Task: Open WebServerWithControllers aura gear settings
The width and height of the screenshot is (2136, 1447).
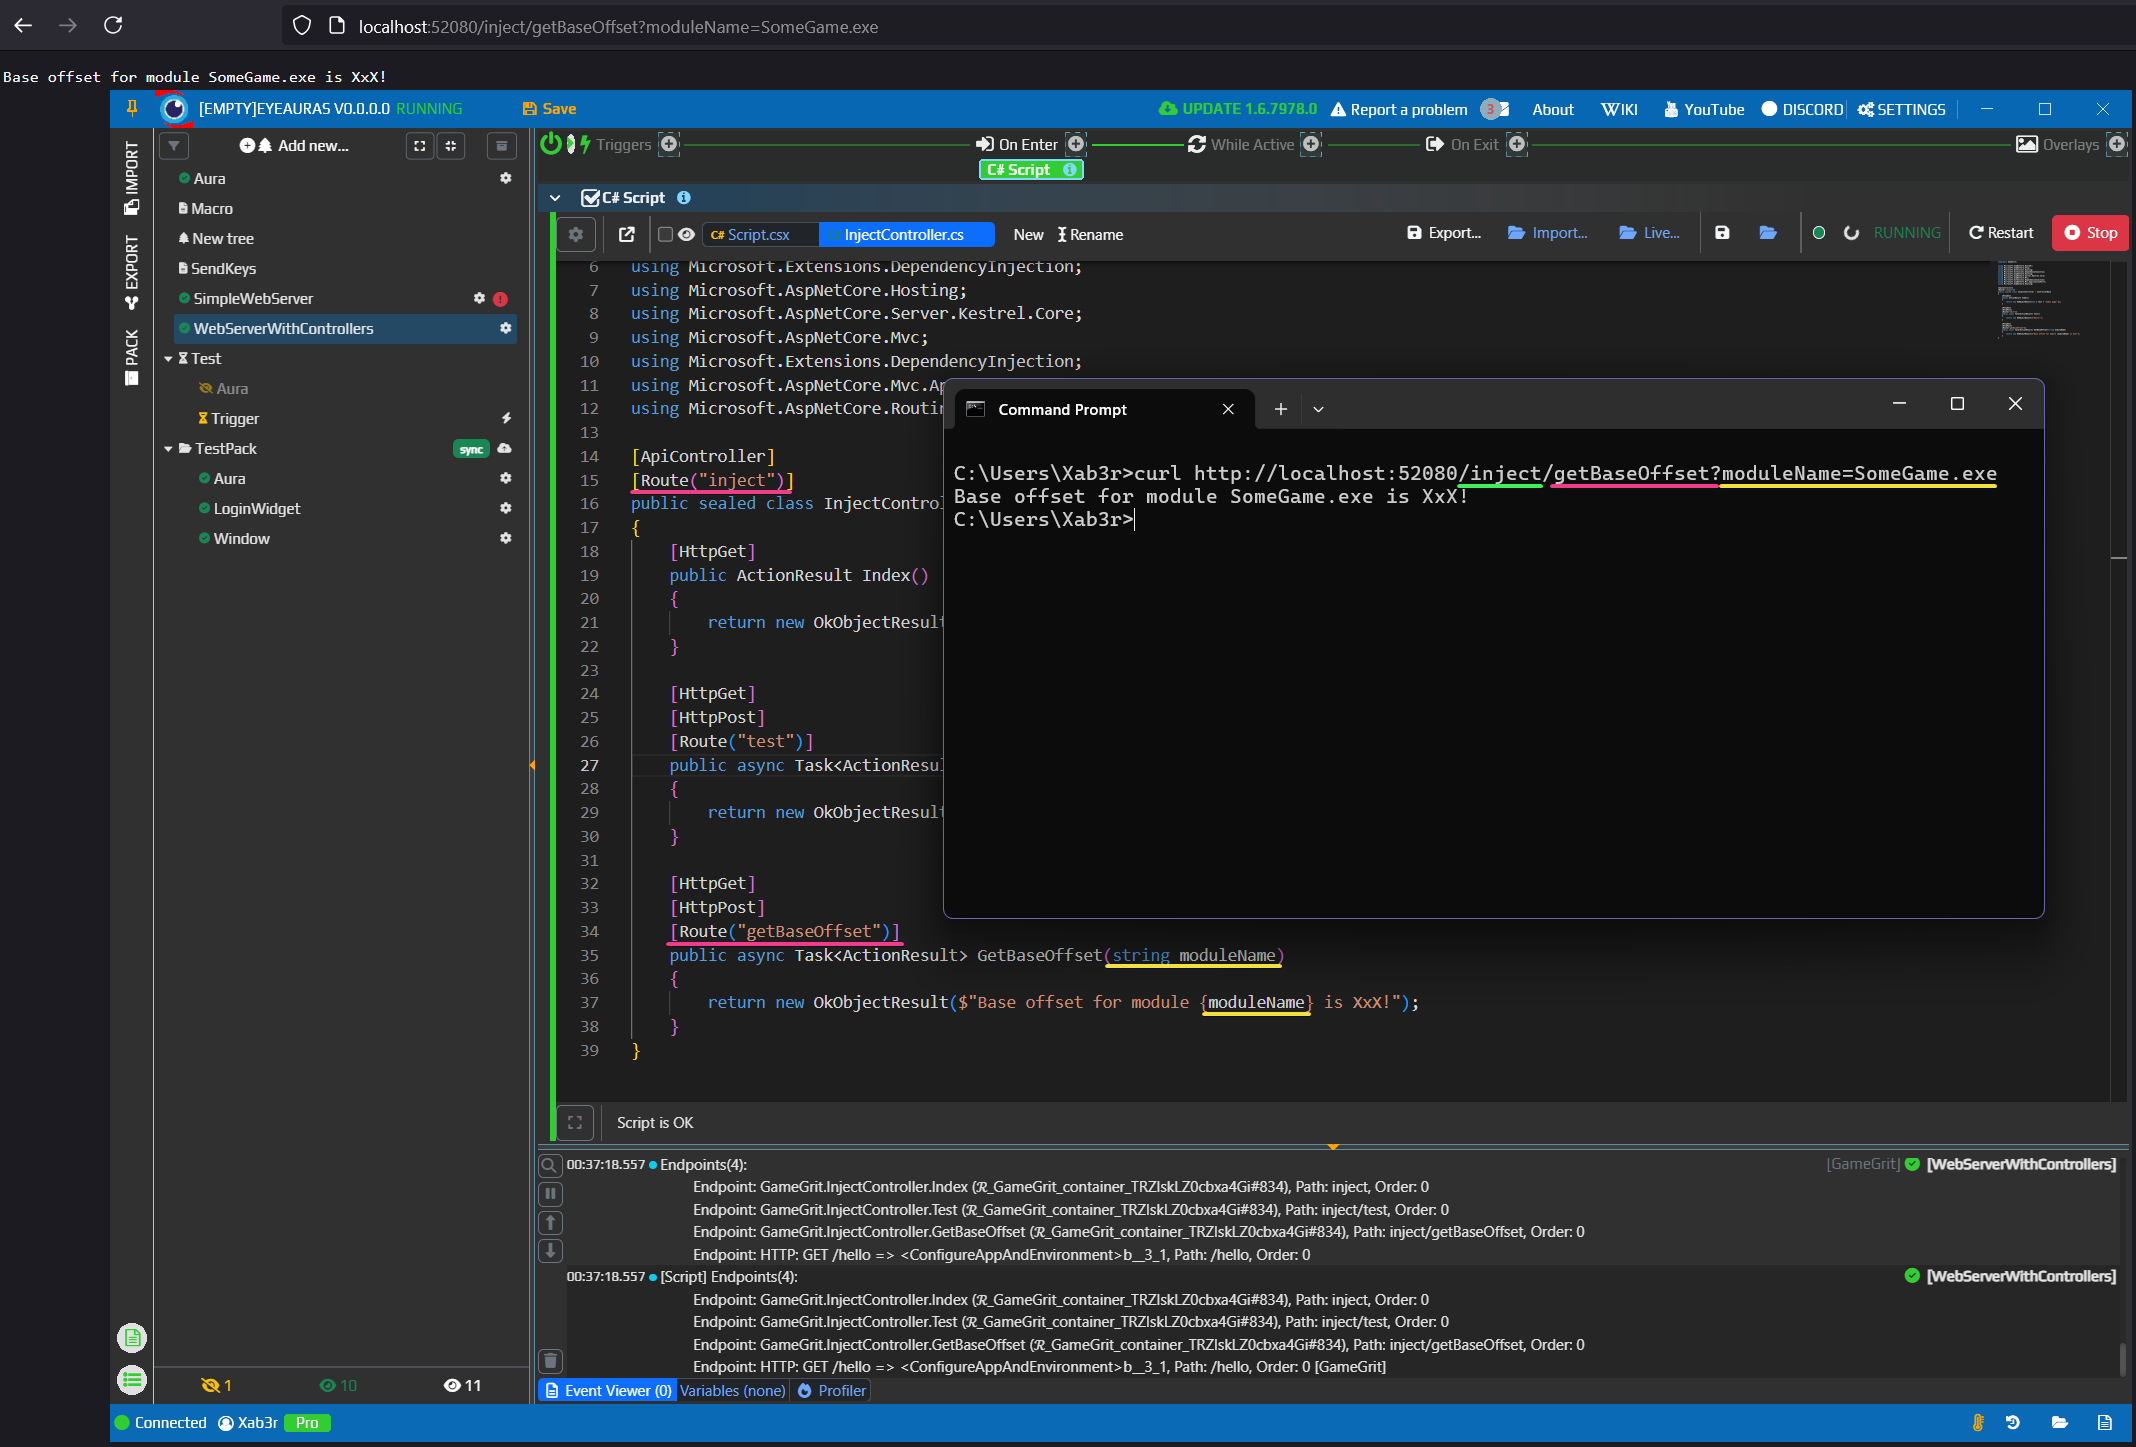Action: coord(506,328)
